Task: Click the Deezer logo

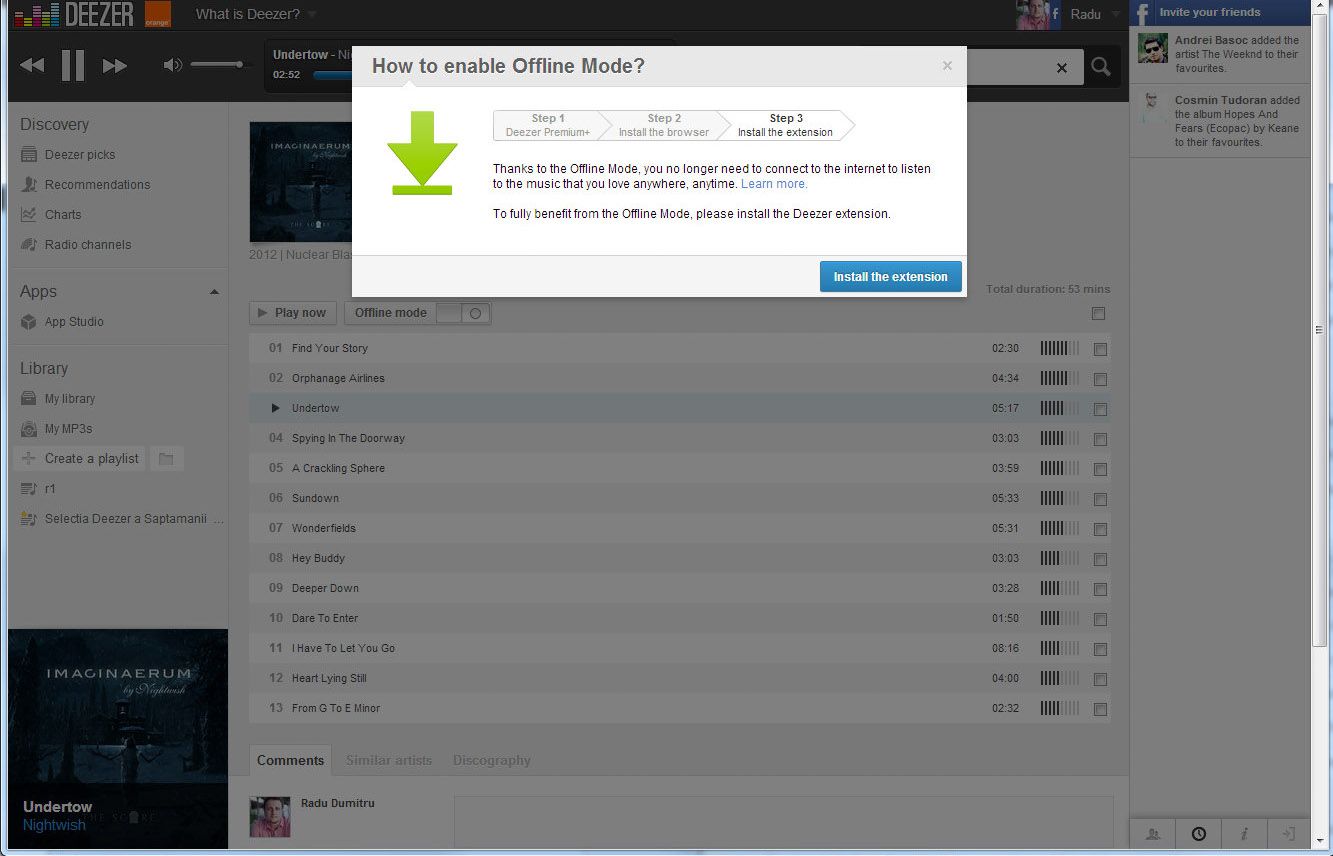Action: click(x=74, y=14)
